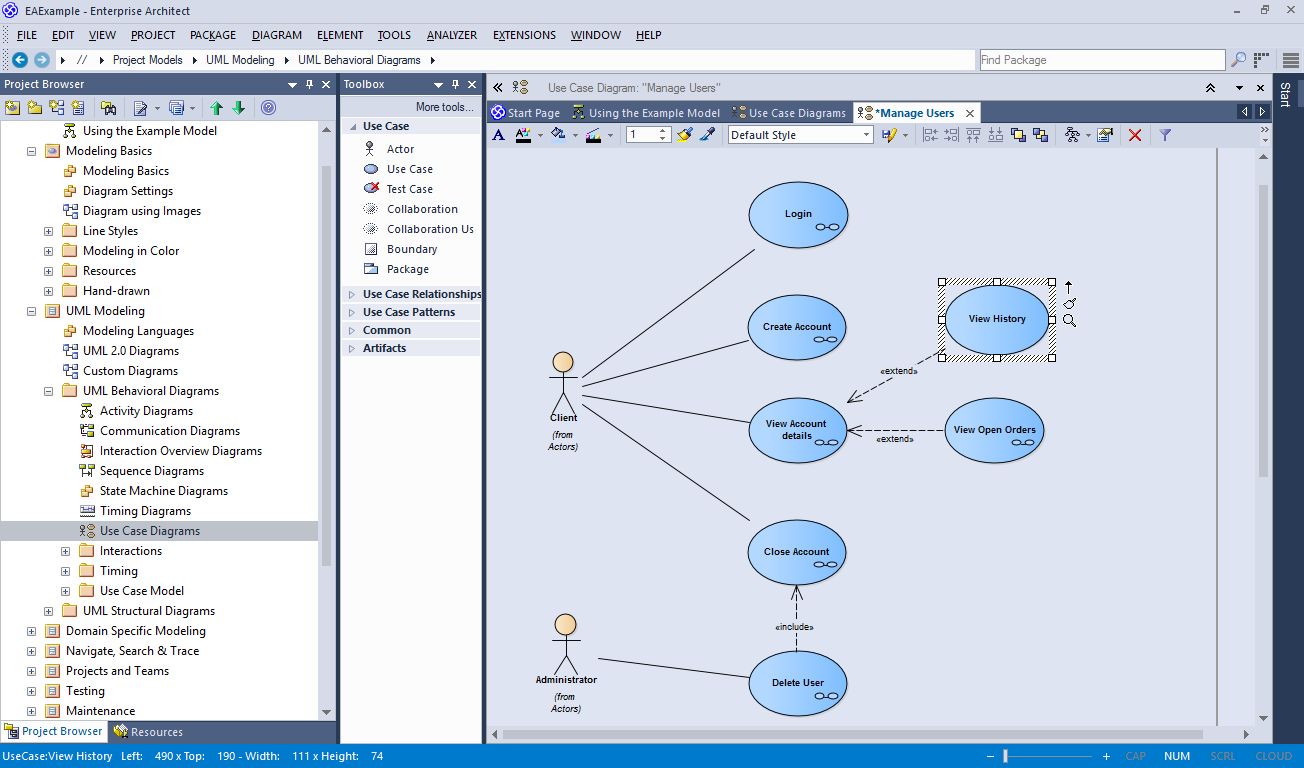The width and height of the screenshot is (1304, 768).
Task: Click the Send to Bottom icon
Action: point(1040,135)
